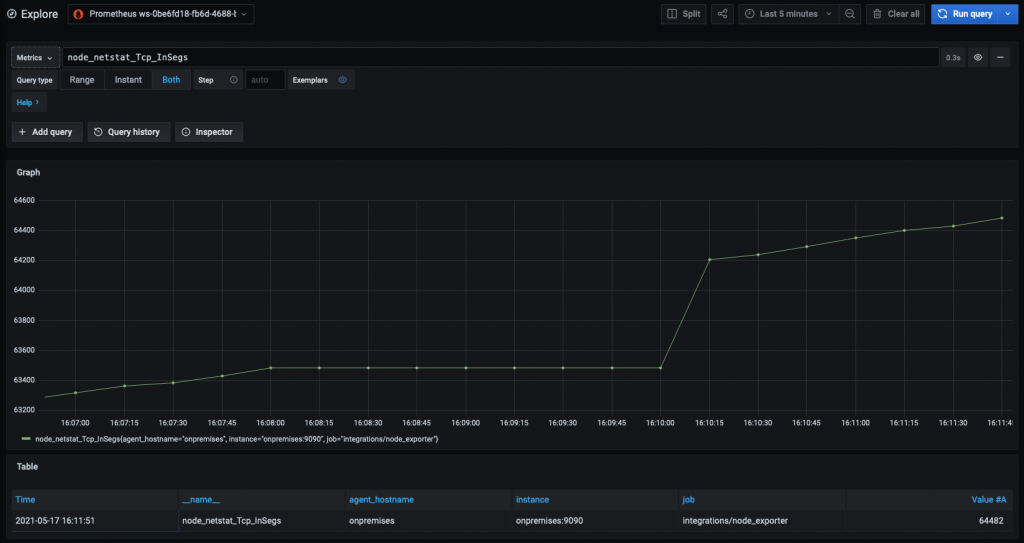The image size is (1024, 543).
Task: Expand the Help section
Action: point(28,102)
